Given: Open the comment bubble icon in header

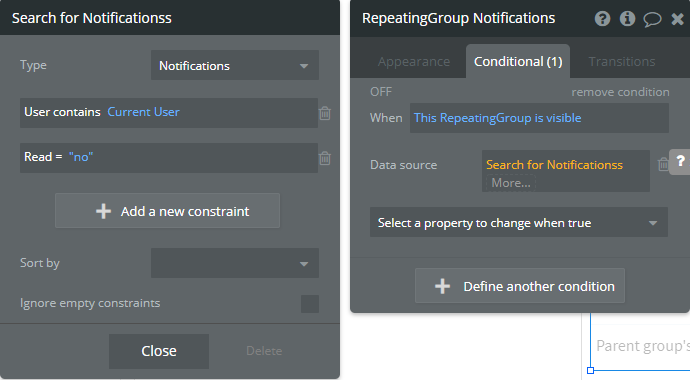Looking at the screenshot, I should pos(652,19).
